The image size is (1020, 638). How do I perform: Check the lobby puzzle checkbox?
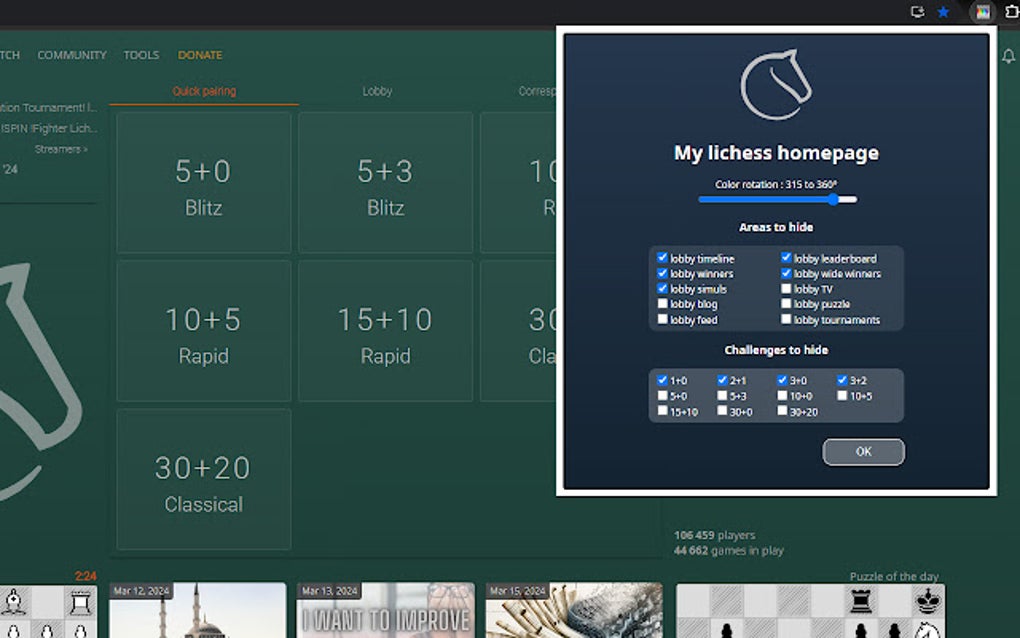coord(786,304)
